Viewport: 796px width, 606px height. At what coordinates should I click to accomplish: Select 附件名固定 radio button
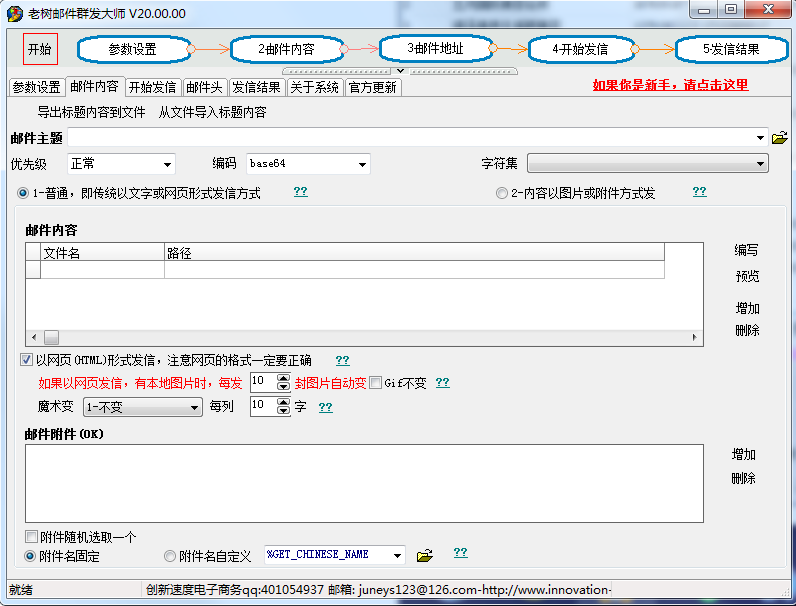pos(30,556)
